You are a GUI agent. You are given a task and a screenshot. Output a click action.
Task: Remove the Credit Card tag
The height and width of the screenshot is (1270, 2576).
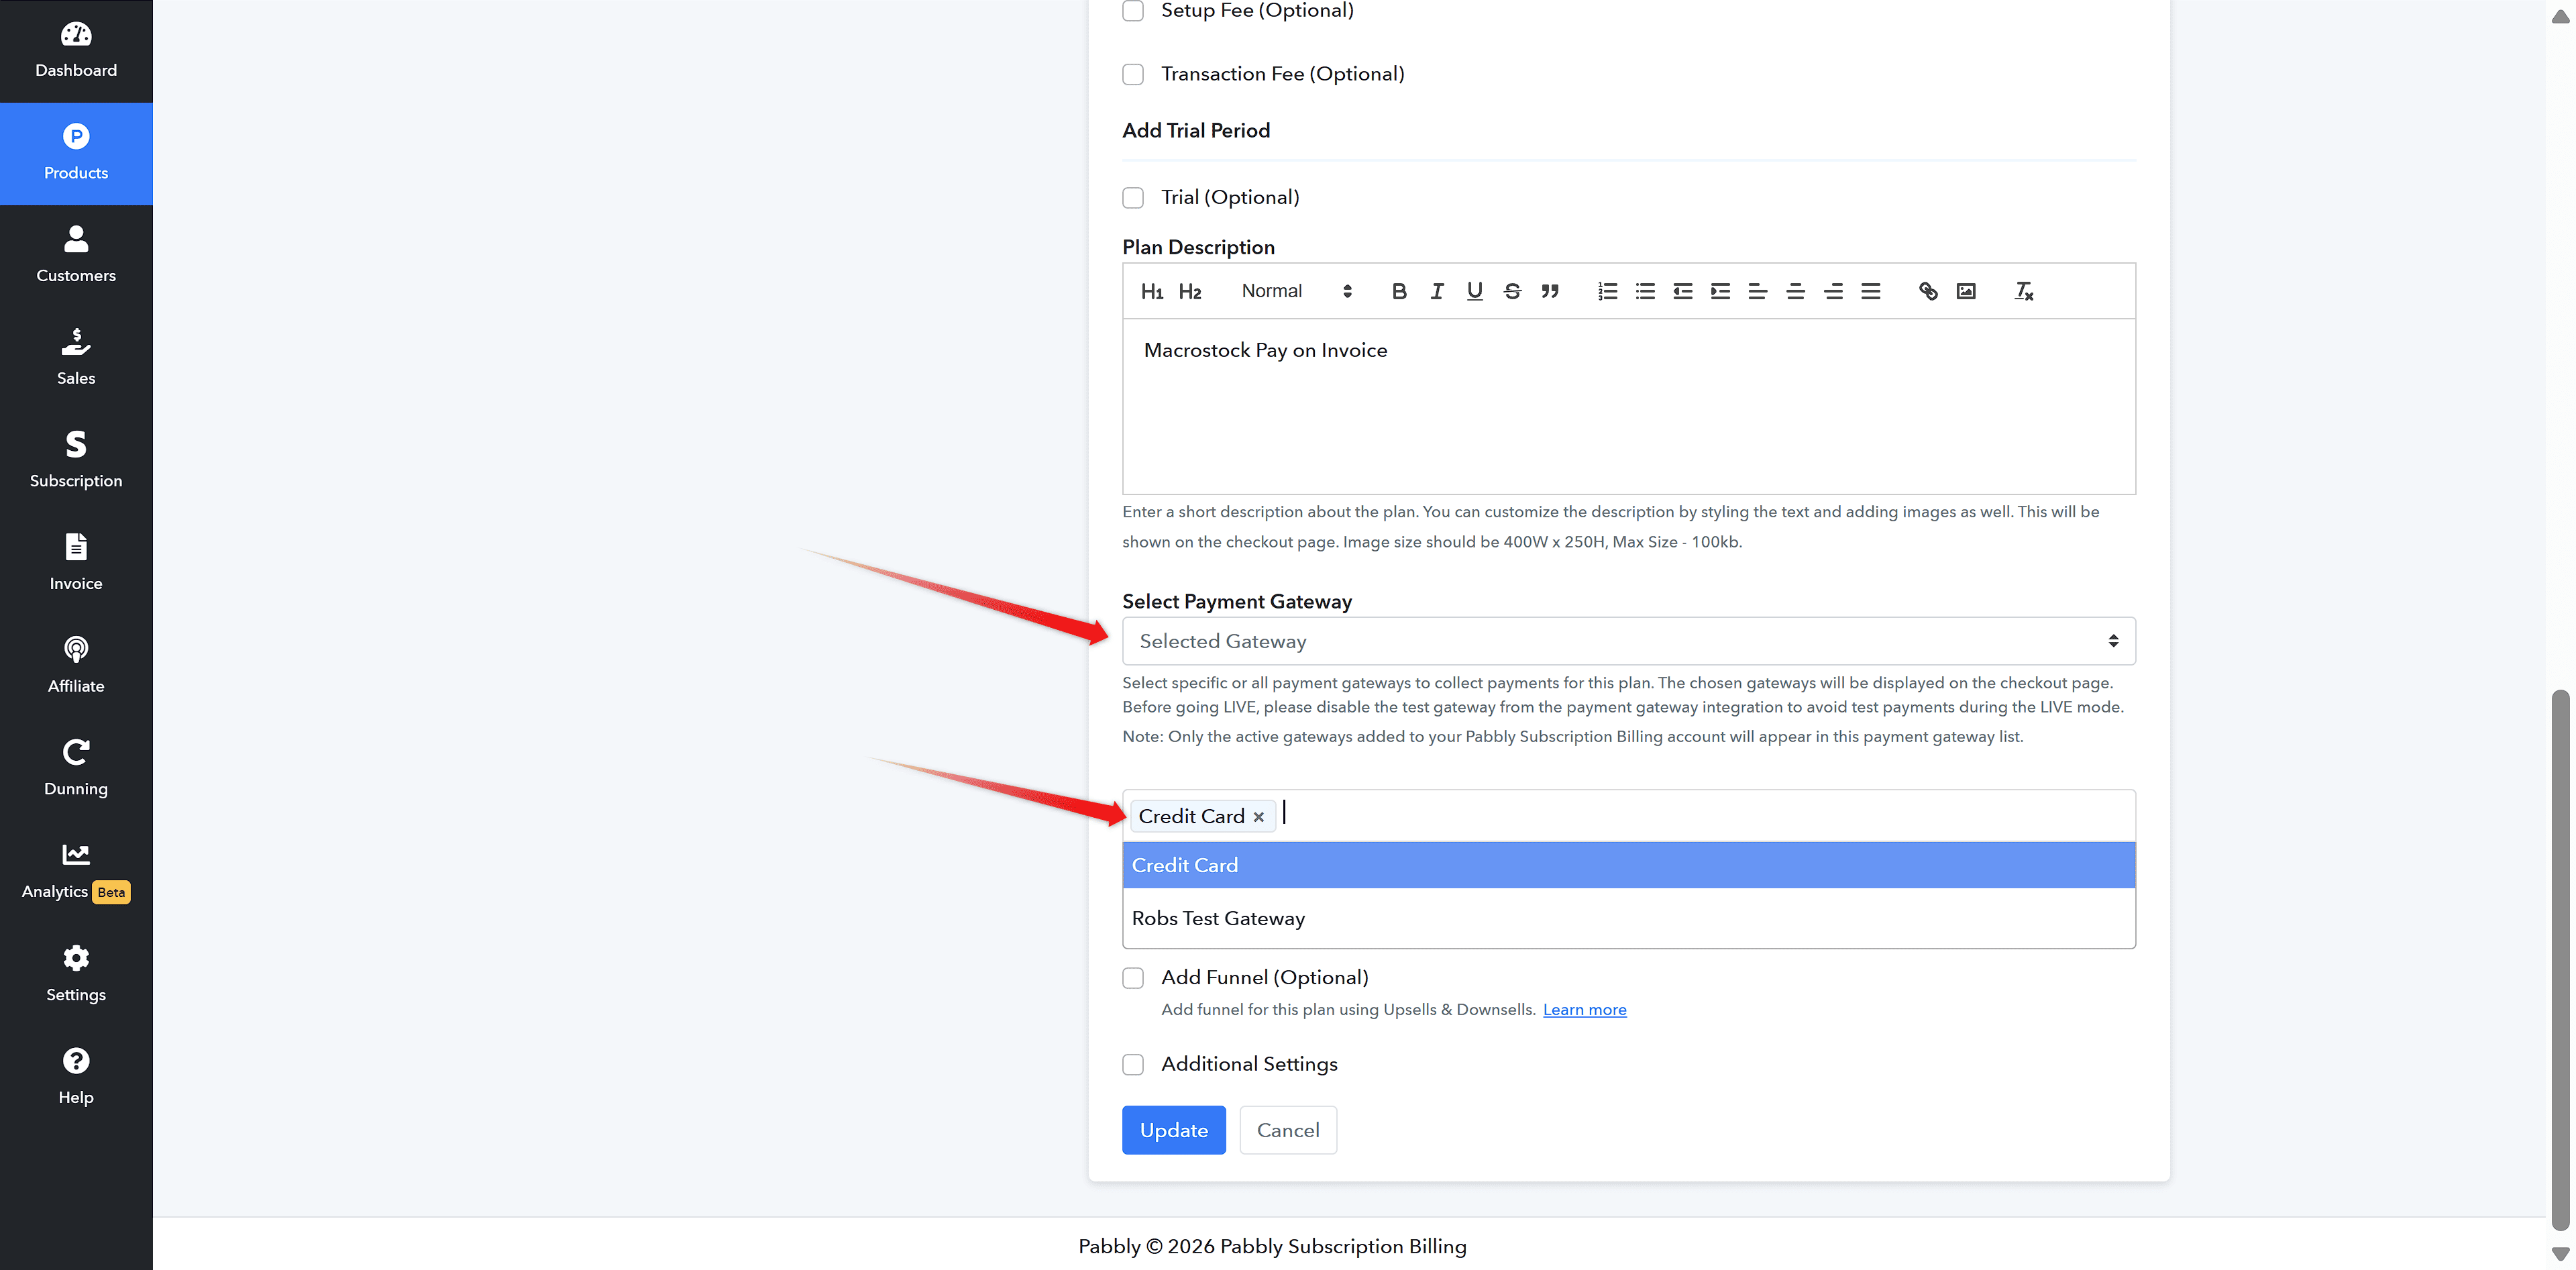point(1259,817)
